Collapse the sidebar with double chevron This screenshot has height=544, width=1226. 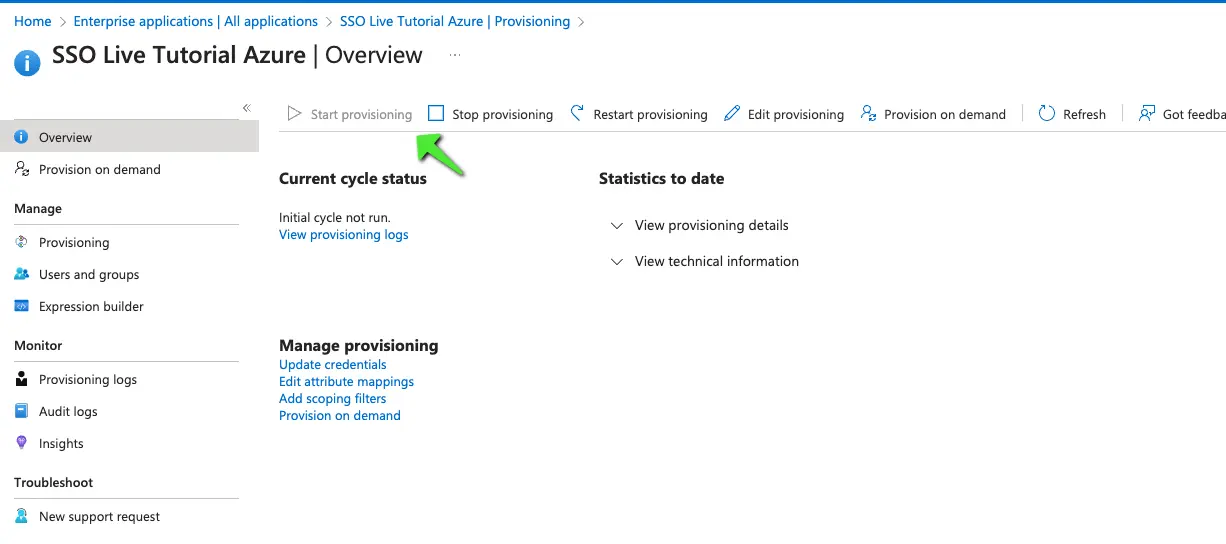point(246,108)
